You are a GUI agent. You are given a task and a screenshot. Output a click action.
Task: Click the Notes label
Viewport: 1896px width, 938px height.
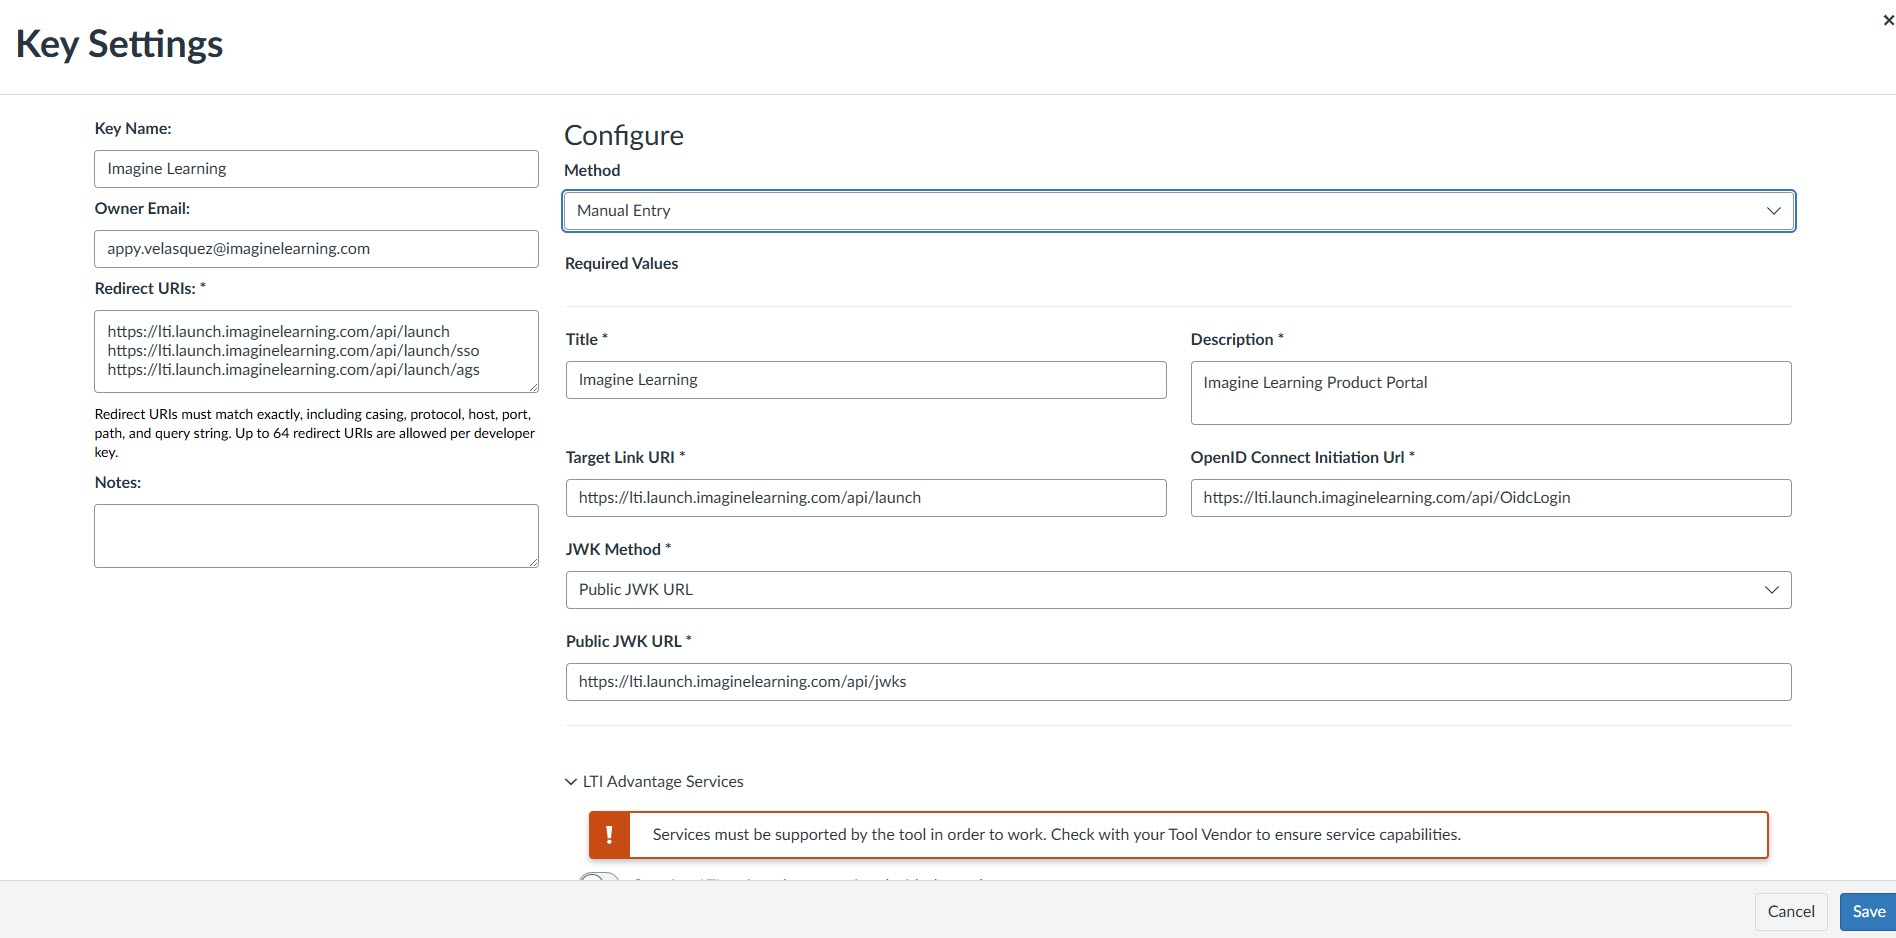(x=118, y=482)
